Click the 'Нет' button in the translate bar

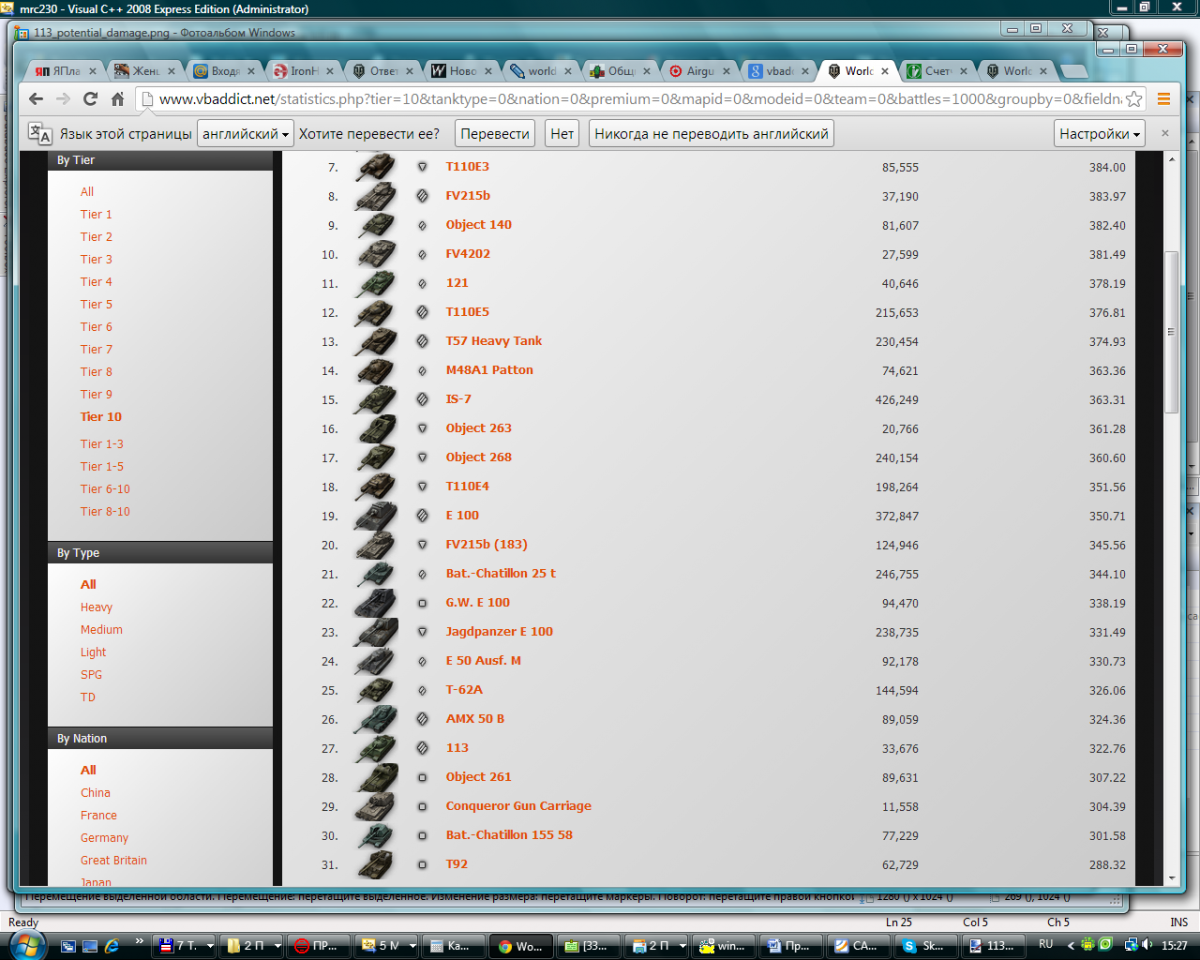point(563,133)
